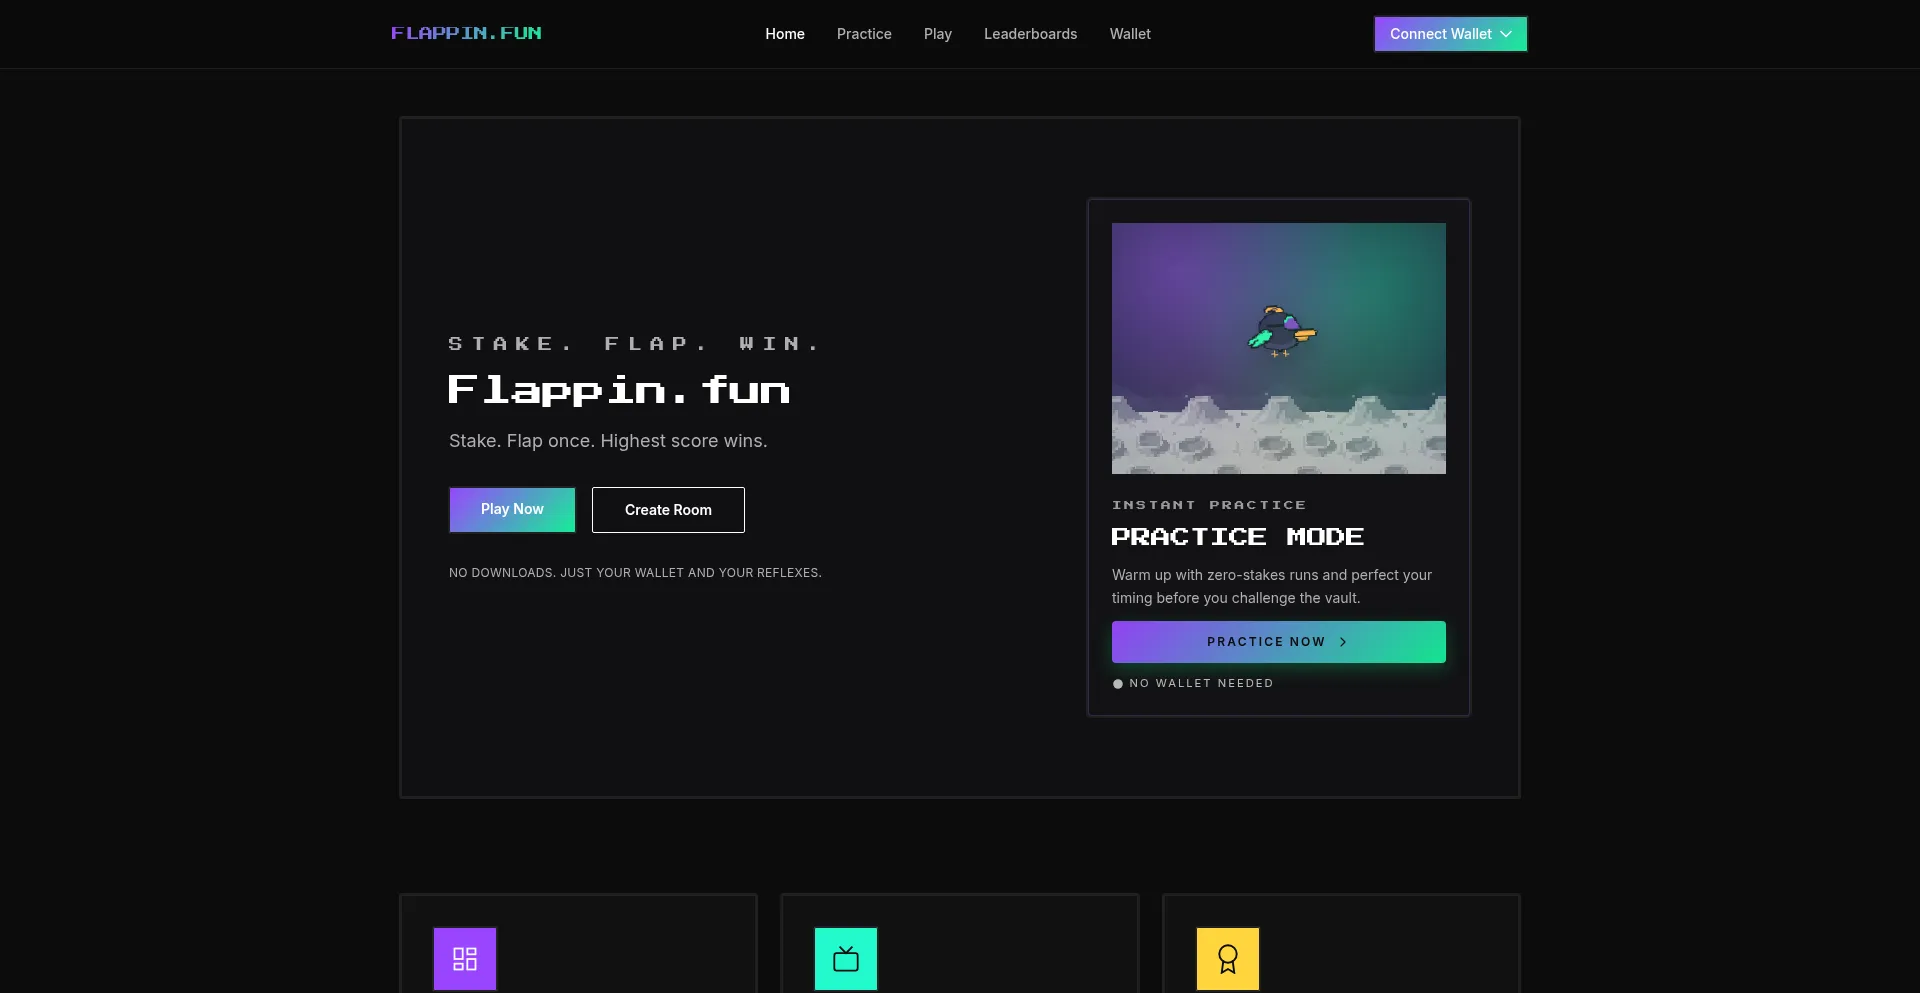The width and height of the screenshot is (1920, 993).
Task: Click the Play Now button
Action: [511, 510]
